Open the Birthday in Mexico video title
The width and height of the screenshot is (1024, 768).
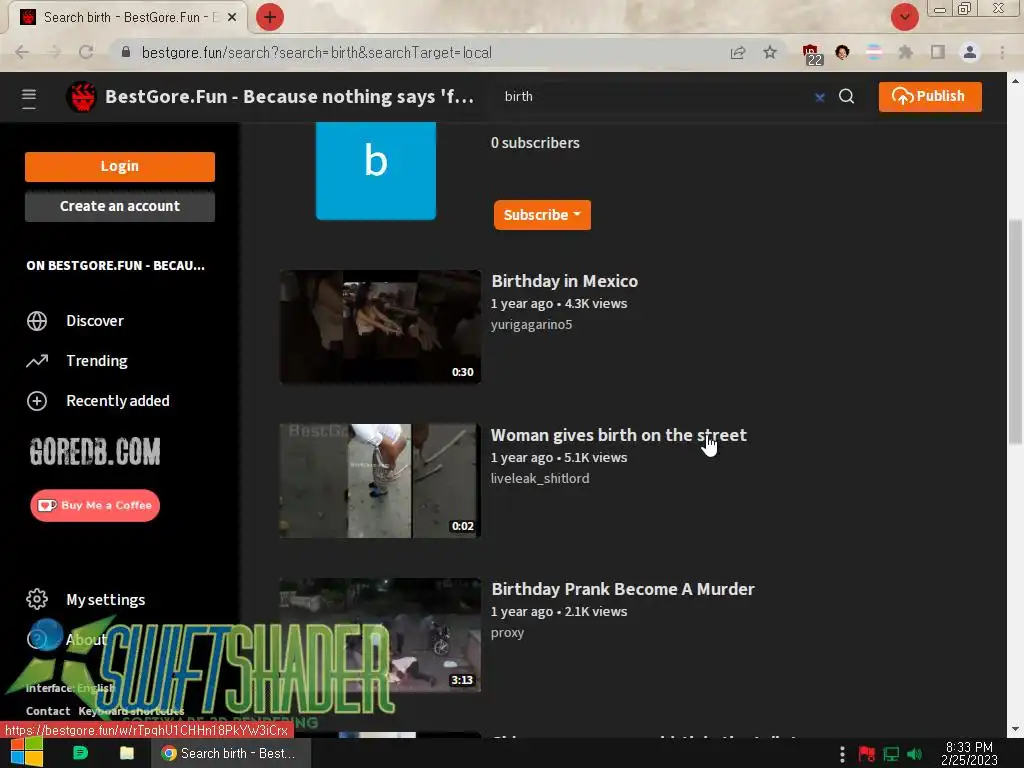tap(564, 281)
